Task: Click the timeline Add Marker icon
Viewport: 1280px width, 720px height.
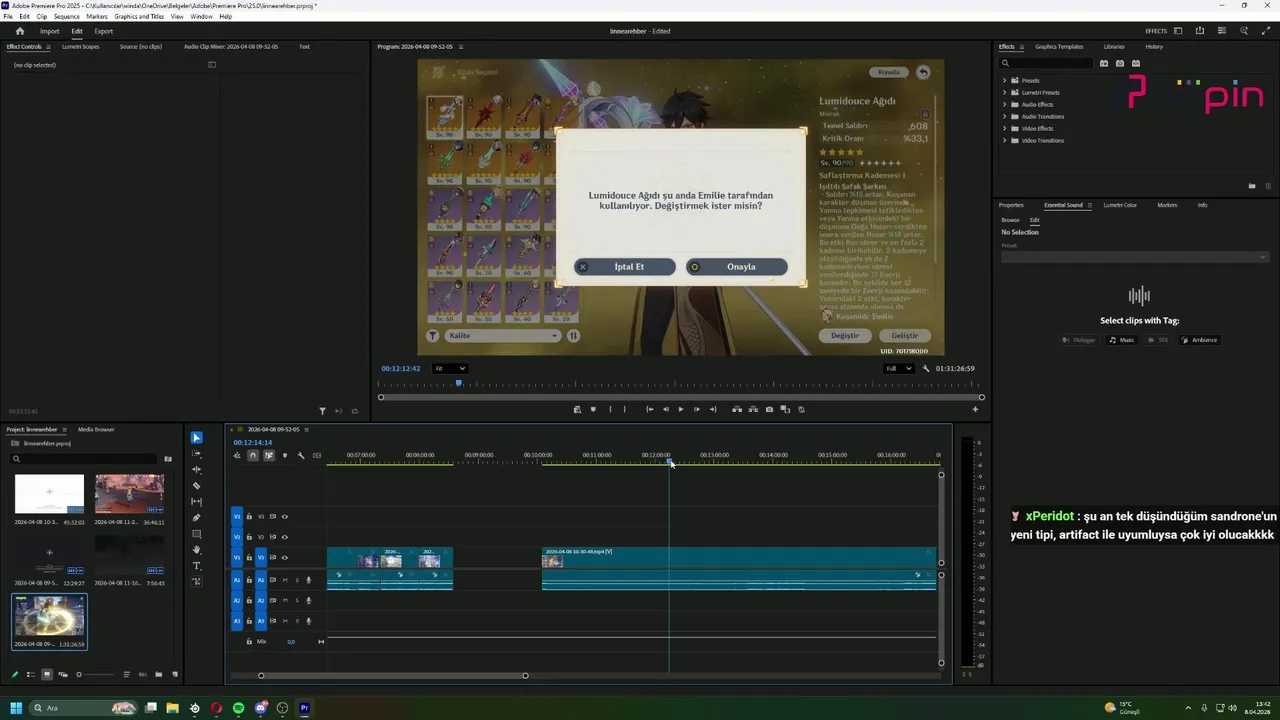Action: tap(285, 456)
